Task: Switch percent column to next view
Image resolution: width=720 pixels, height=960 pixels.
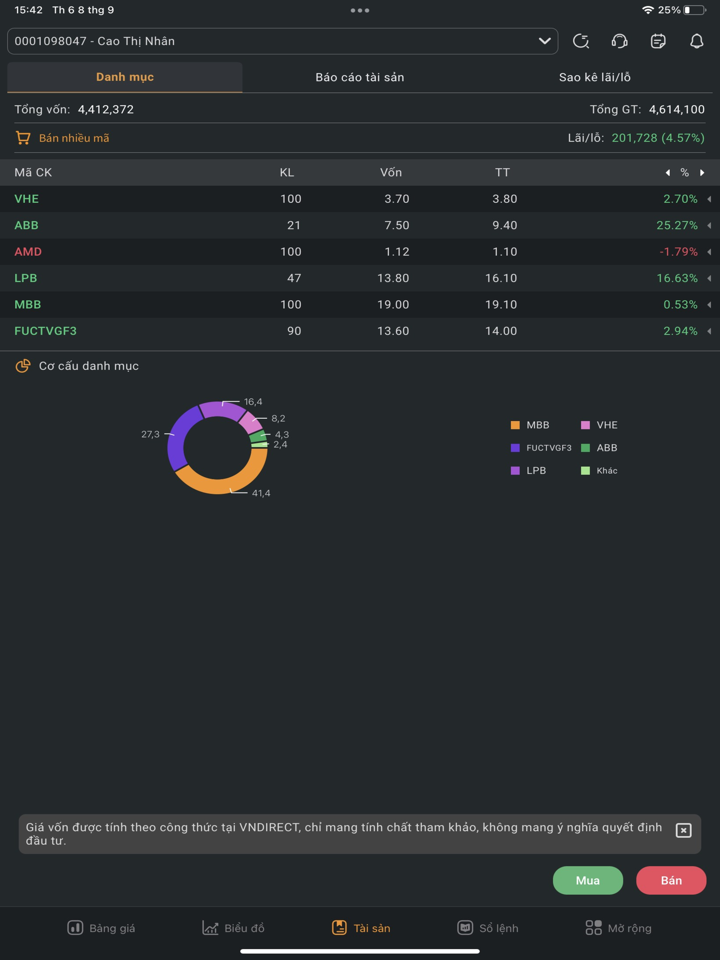Action: tap(702, 173)
